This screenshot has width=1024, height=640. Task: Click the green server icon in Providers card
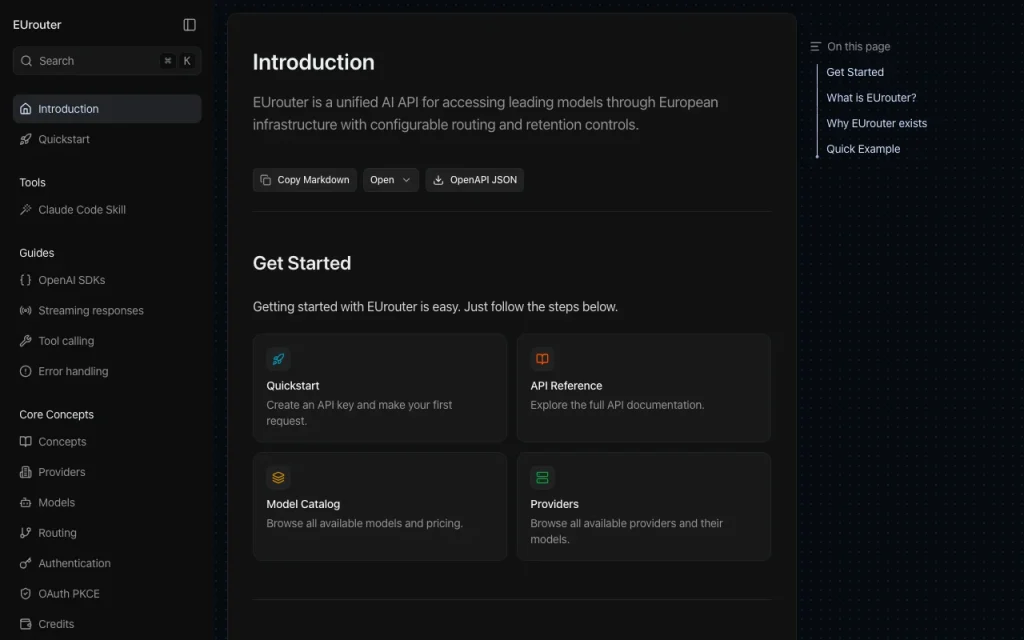(542, 477)
